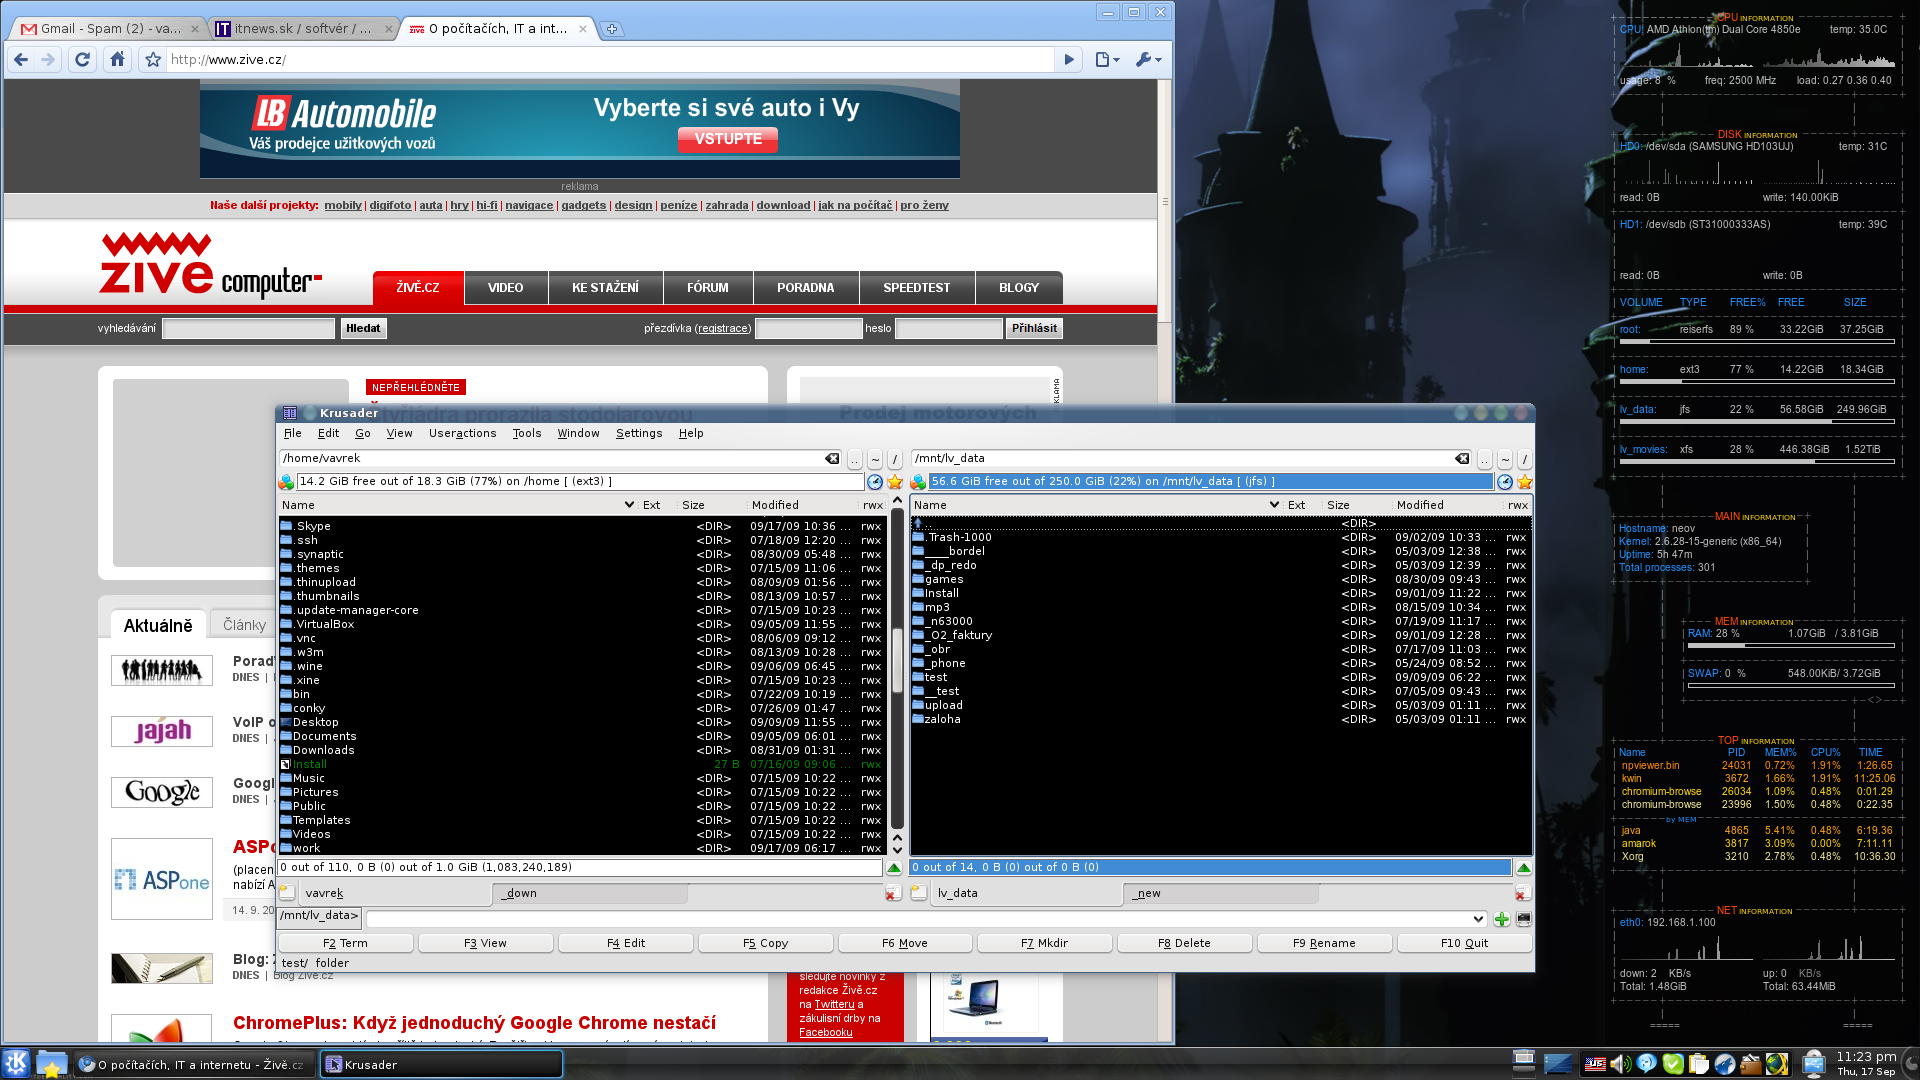Open Chromium wrench settings menu

[x=1148, y=60]
